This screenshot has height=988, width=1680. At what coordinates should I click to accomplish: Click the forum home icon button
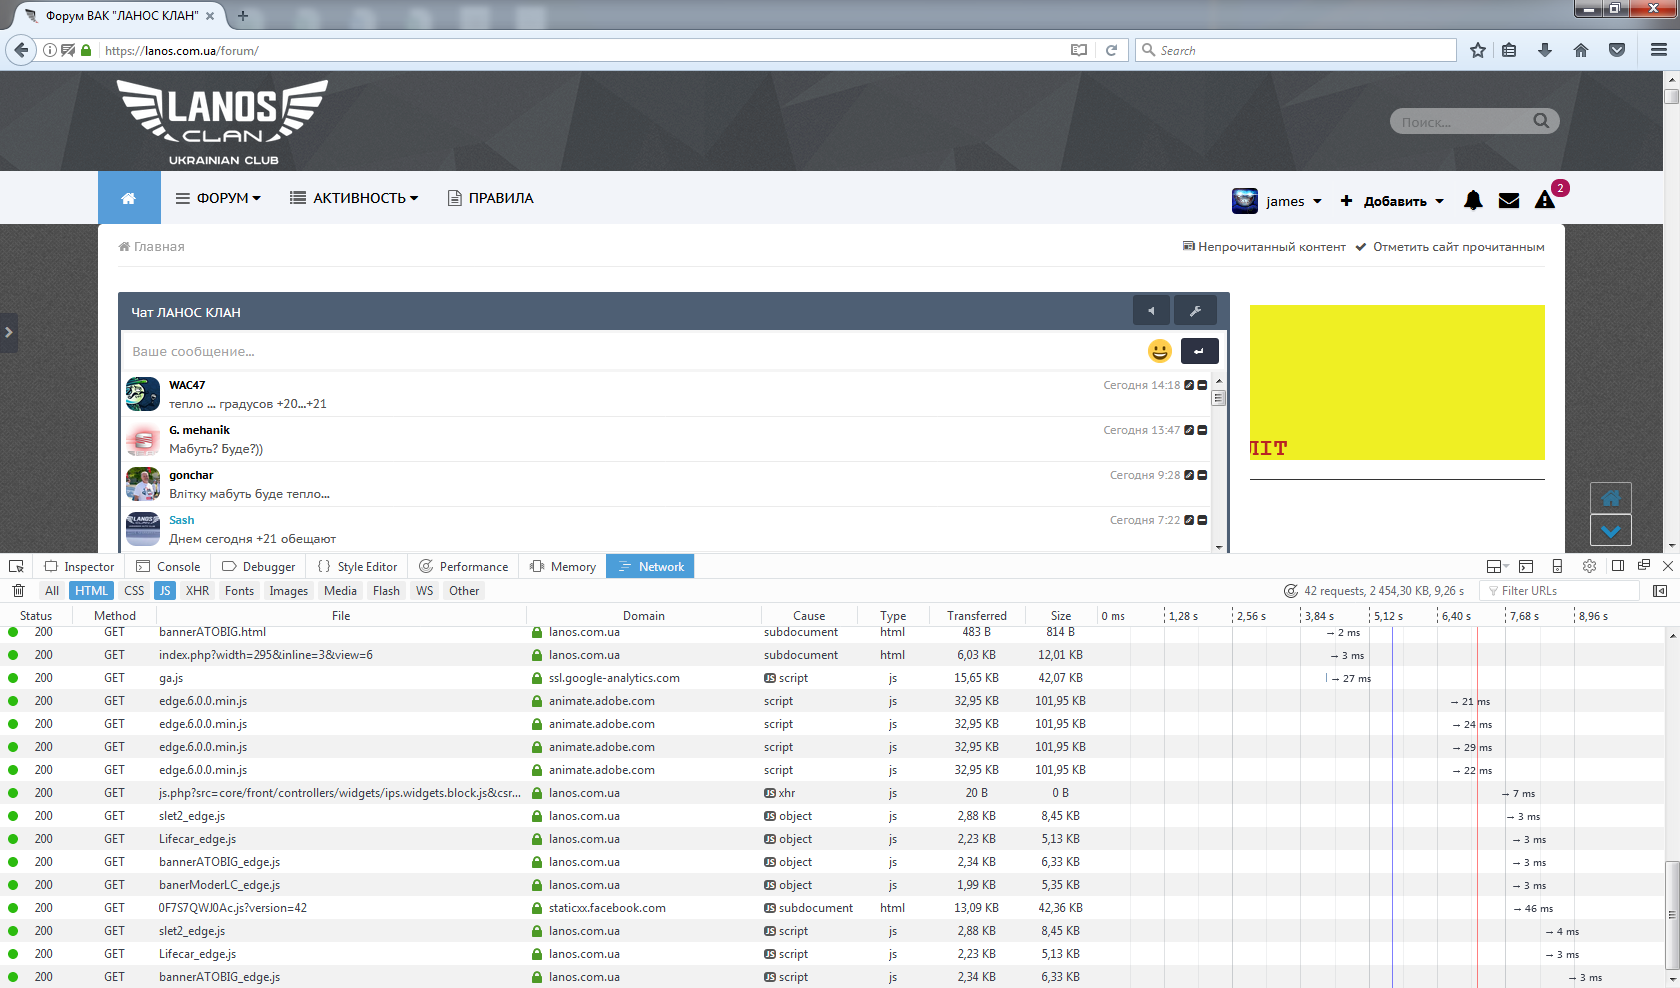(x=128, y=198)
